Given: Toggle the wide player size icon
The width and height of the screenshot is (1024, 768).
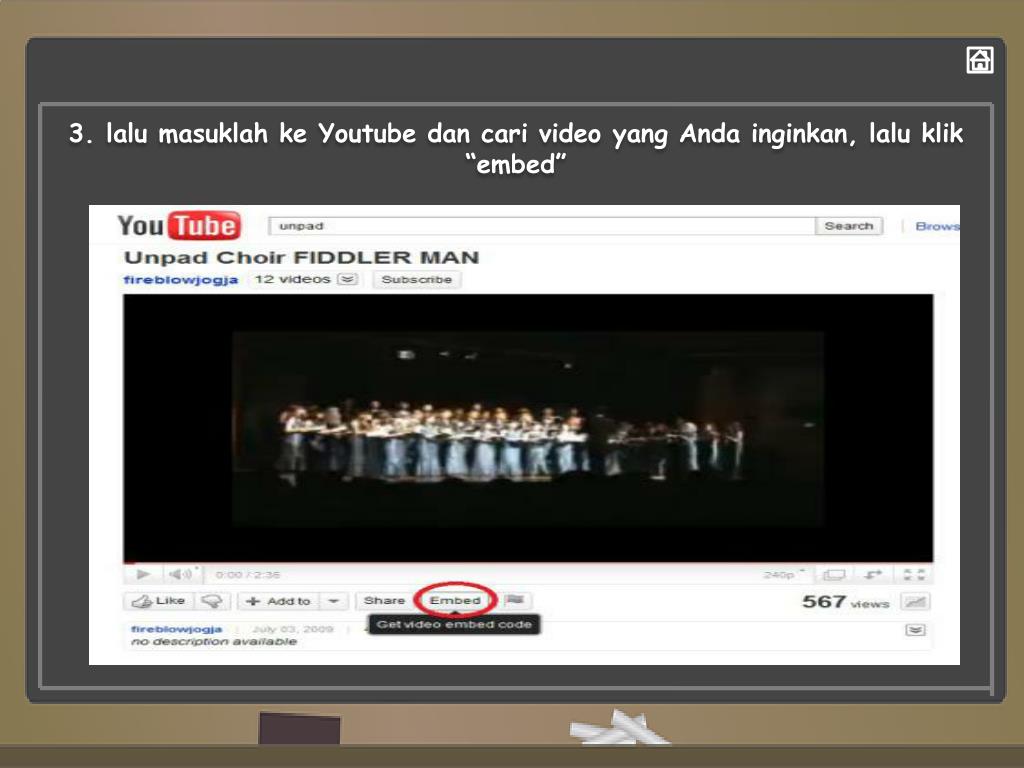Looking at the screenshot, I should tap(834, 575).
